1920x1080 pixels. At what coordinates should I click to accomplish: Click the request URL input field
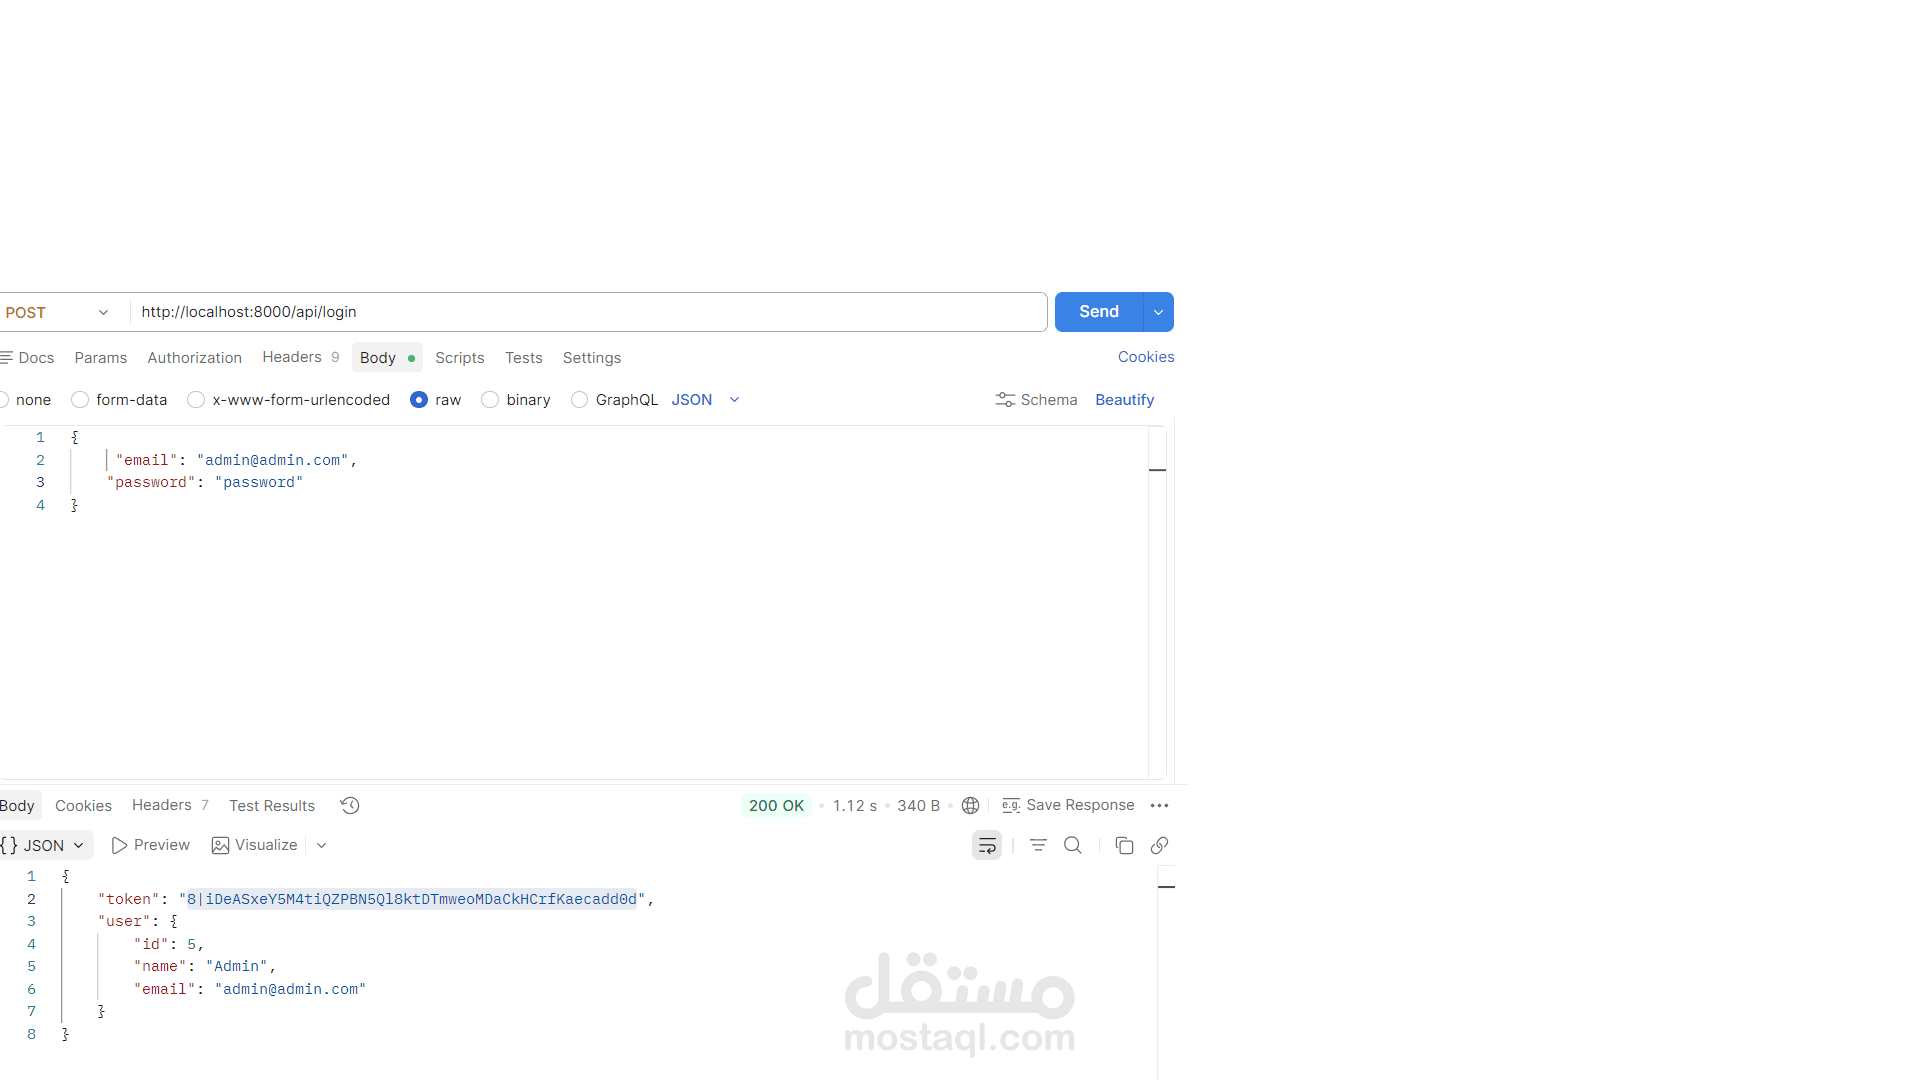(x=588, y=312)
